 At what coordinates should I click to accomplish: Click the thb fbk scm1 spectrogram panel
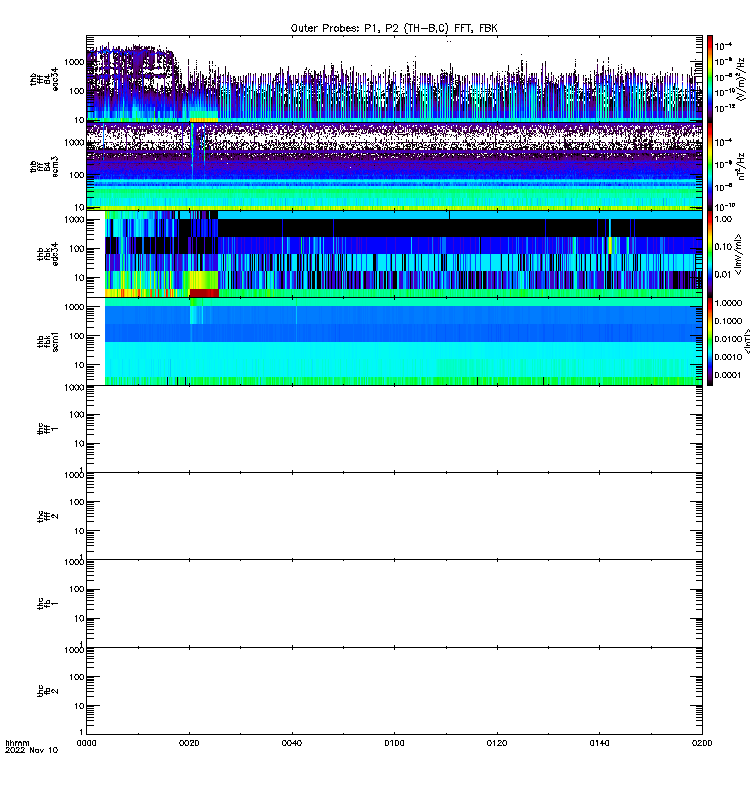394,341
